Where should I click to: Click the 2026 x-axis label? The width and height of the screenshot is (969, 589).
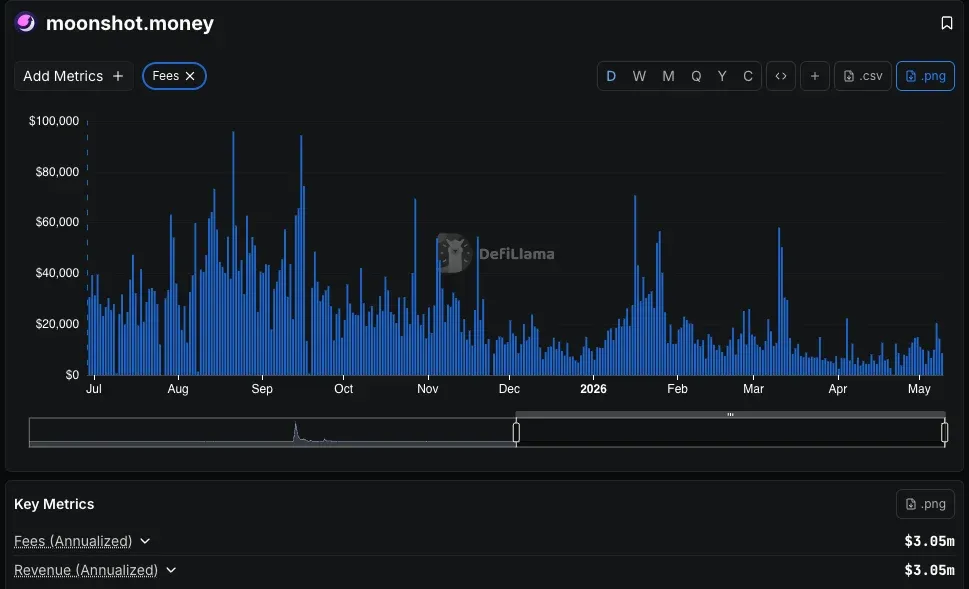tap(593, 389)
